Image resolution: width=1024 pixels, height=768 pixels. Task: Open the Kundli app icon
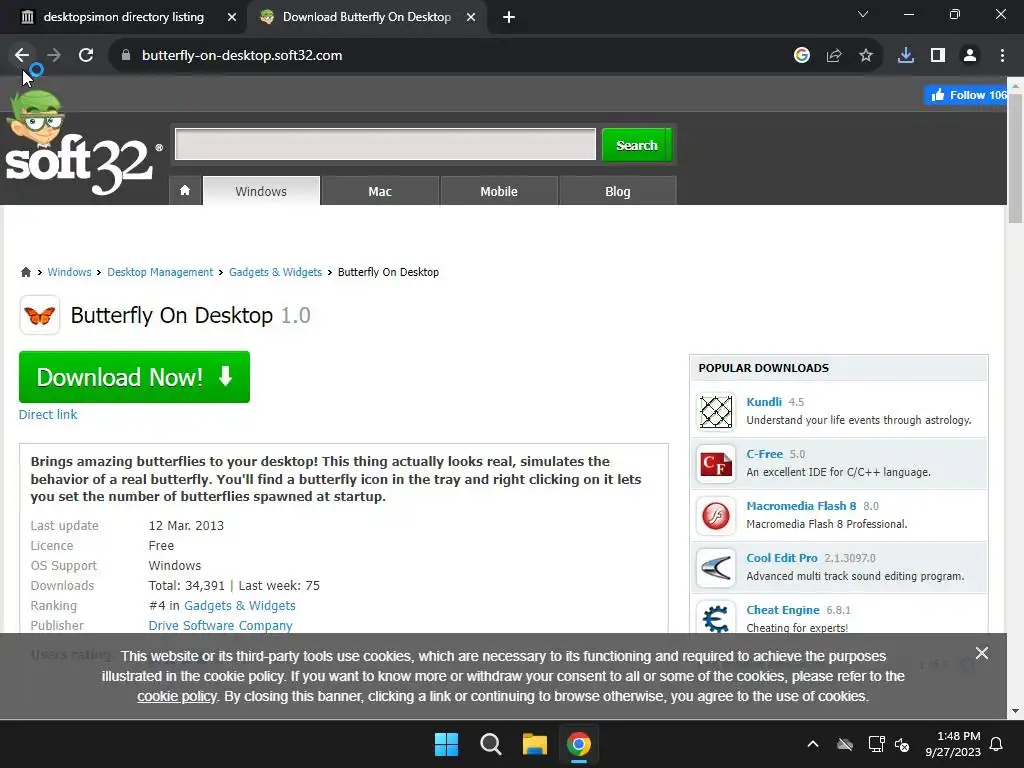pyautogui.click(x=716, y=412)
